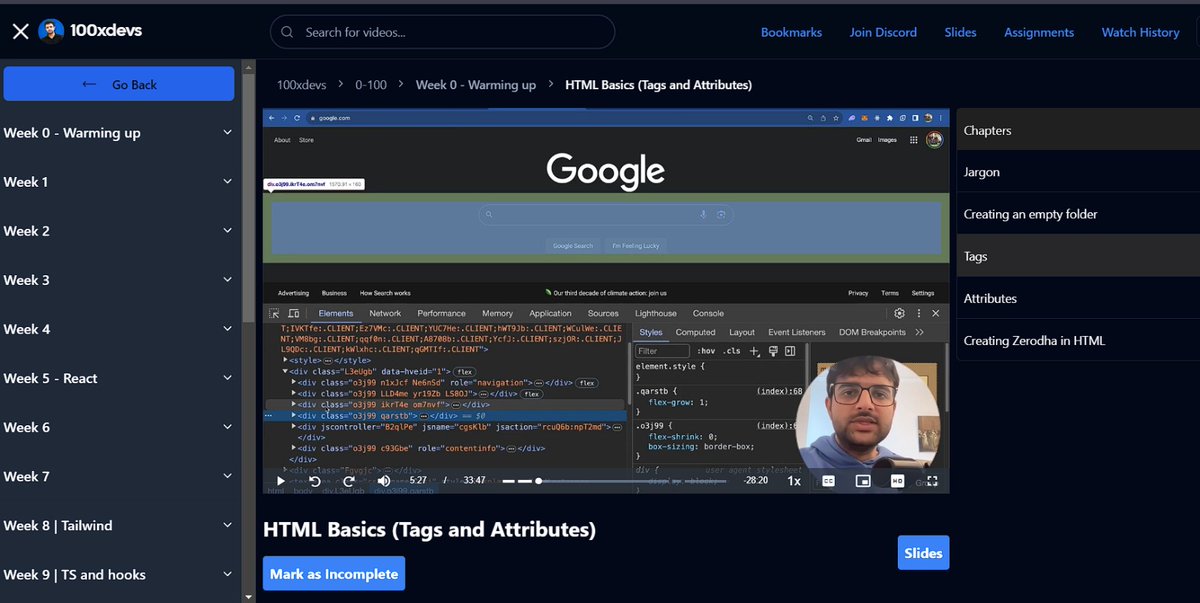
Task: Click the magnifier icon in search bar
Action: 287,32
